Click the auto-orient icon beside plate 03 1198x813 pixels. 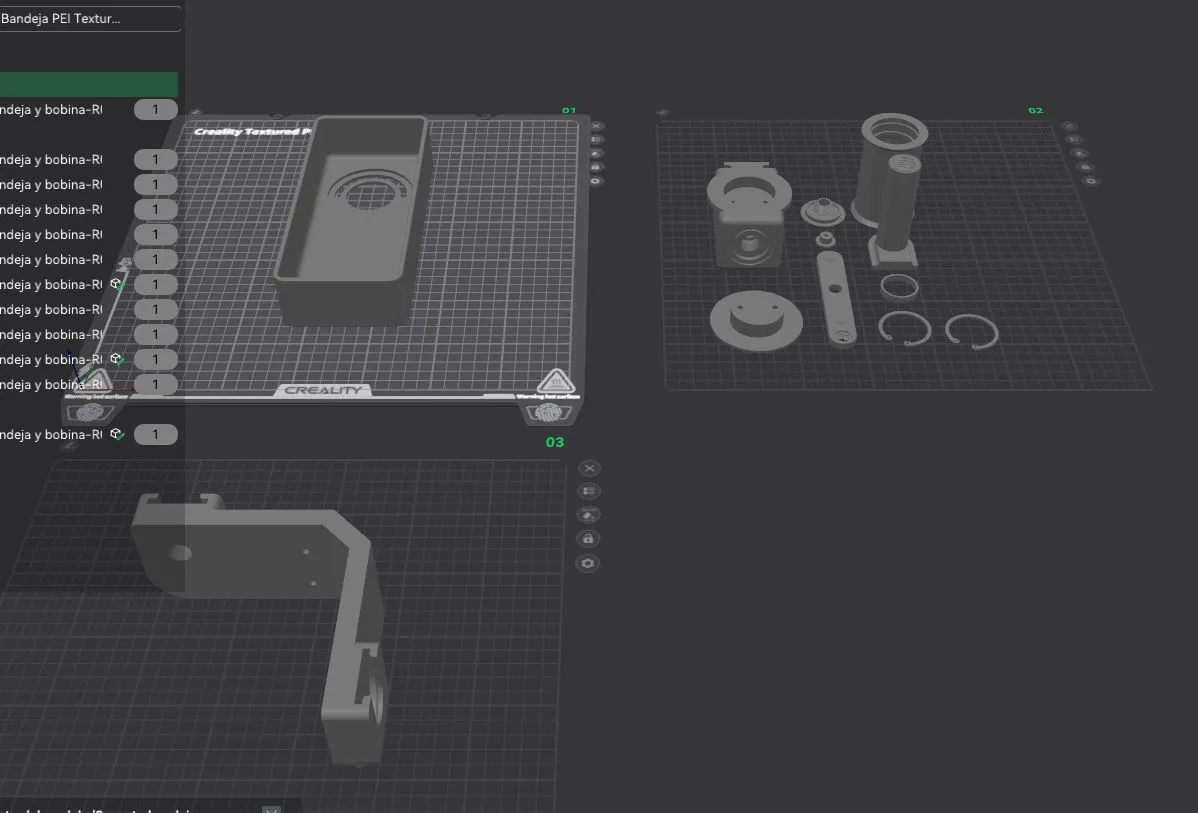point(588,515)
